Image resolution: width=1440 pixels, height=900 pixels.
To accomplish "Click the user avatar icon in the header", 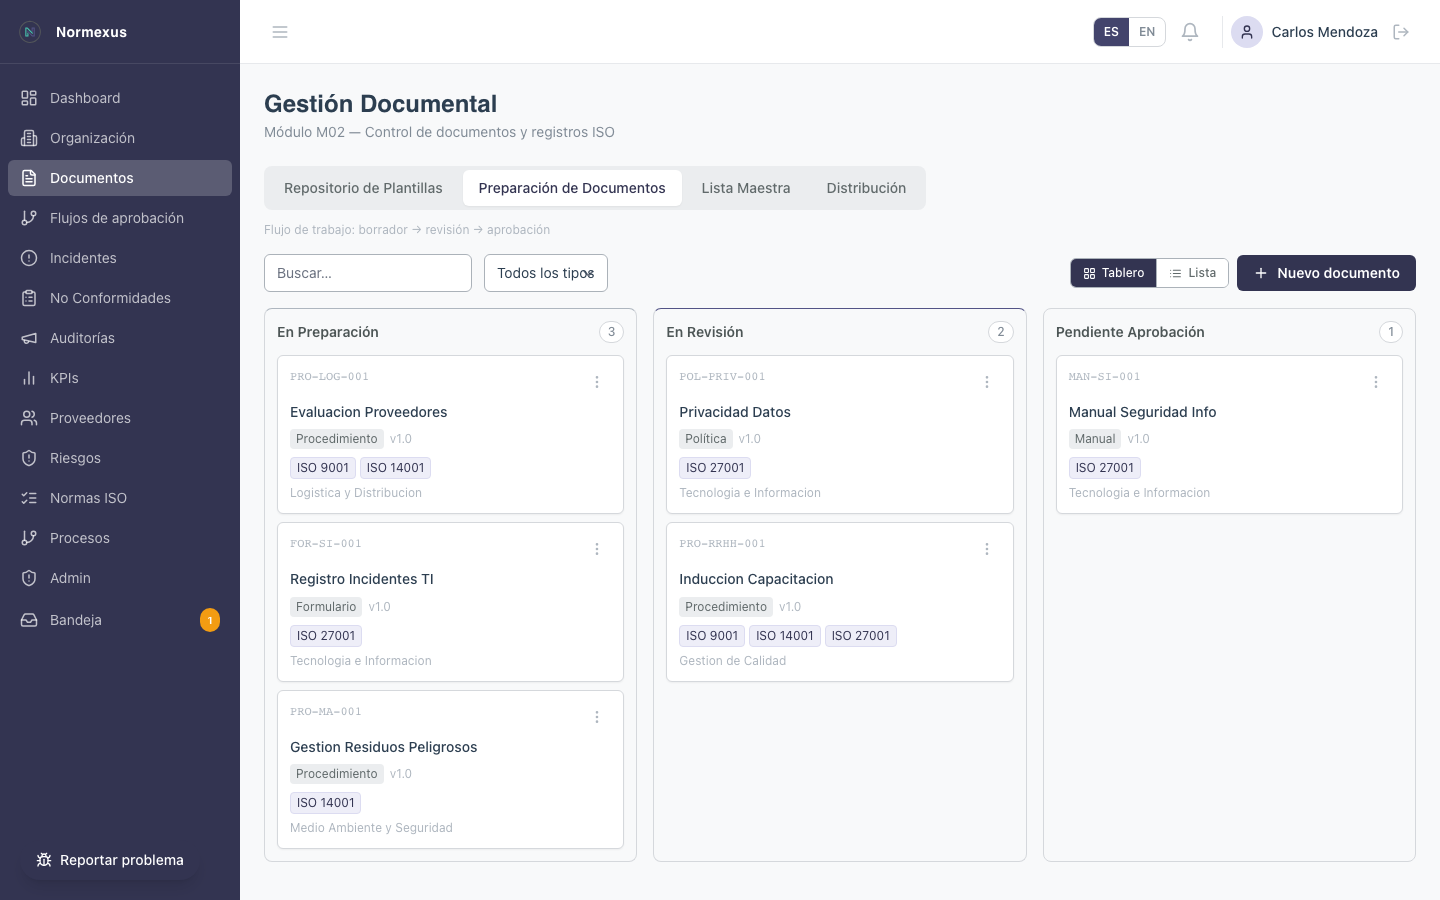I will tap(1246, 32).
